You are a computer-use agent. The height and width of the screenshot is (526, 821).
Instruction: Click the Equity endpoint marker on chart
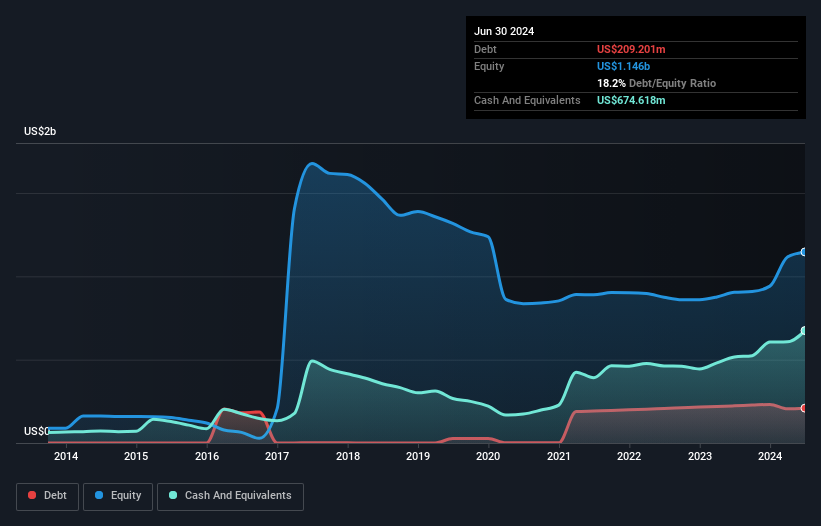coord(804,252)
